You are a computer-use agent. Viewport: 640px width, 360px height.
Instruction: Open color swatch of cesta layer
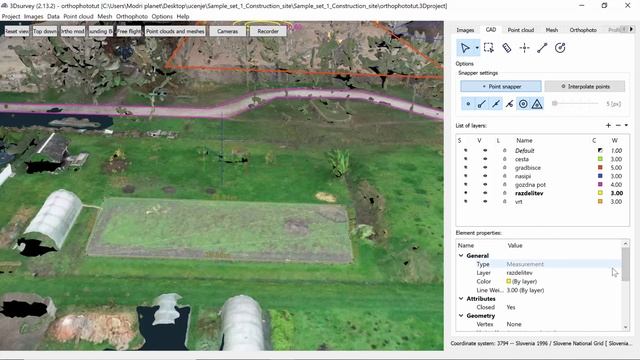[600, 159]
